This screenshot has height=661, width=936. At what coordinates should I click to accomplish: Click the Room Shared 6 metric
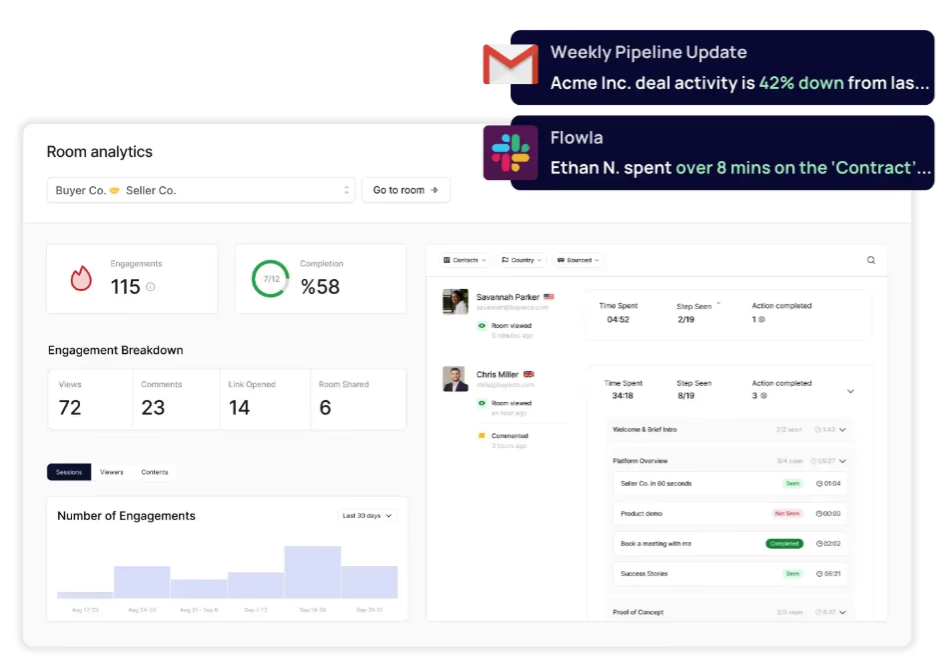[358, 399]
